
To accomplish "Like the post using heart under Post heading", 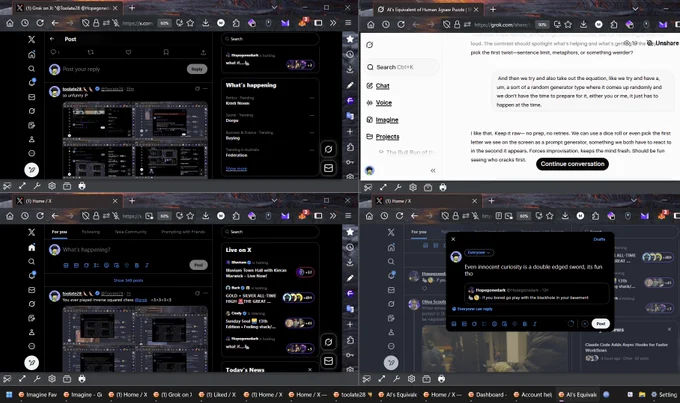I will [128, 52].
